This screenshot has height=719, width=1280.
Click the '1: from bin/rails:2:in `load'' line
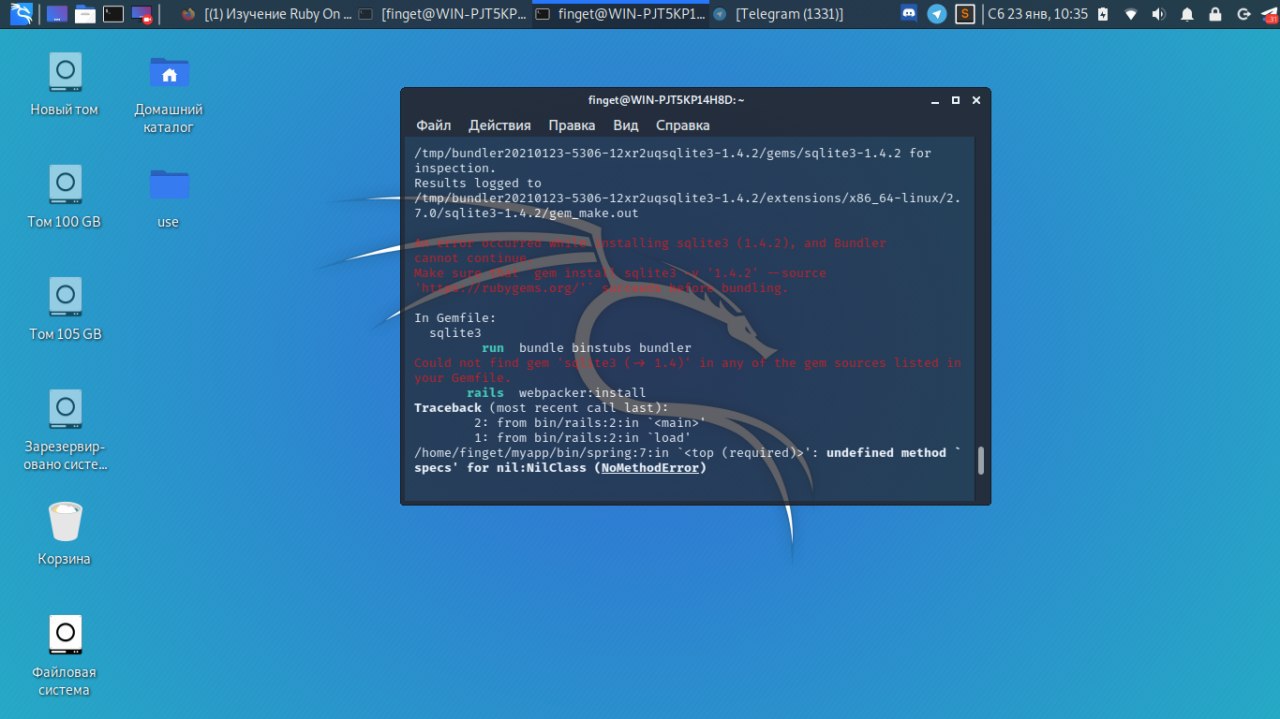[x=582, y=438]
